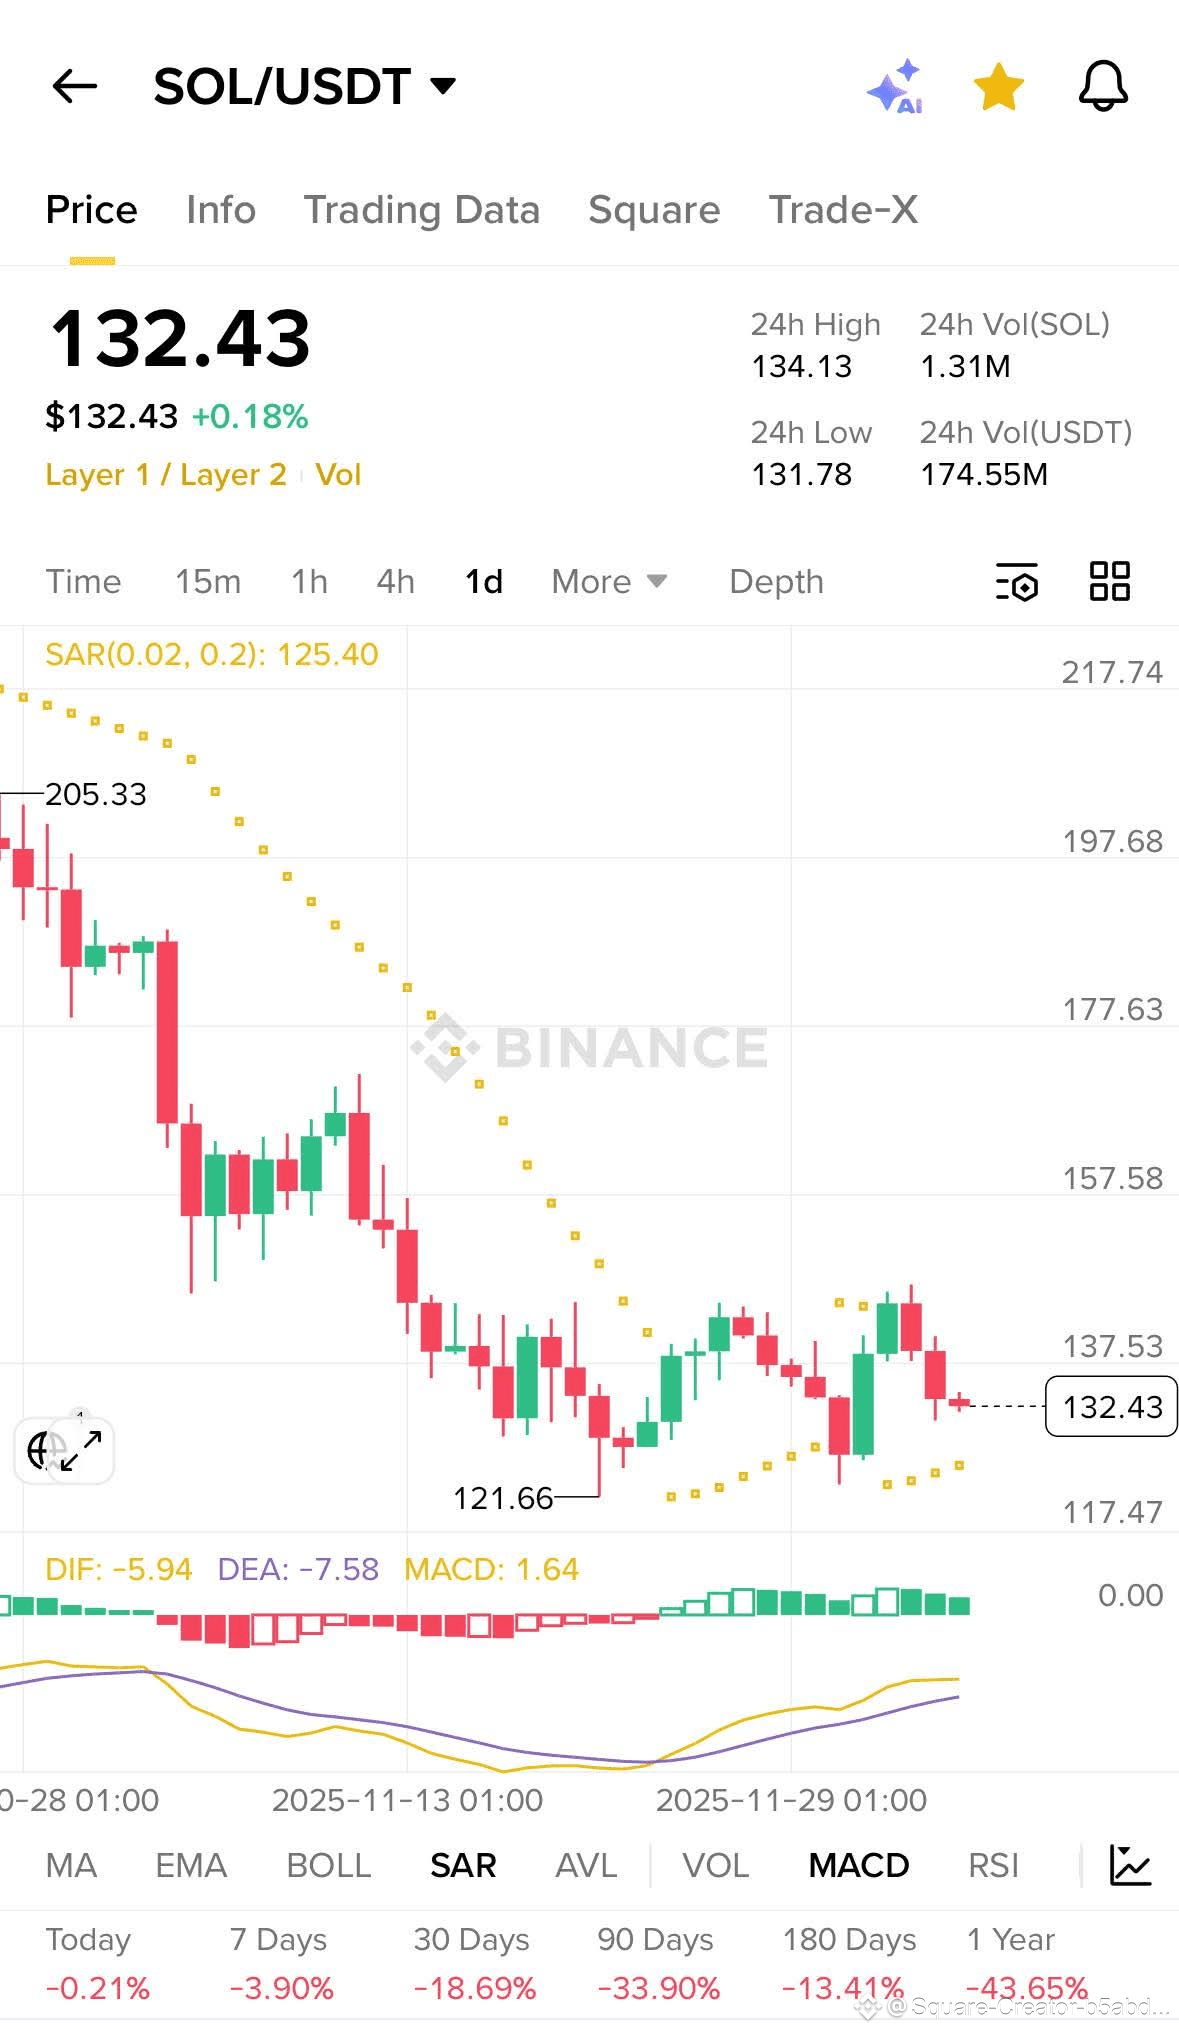Expand the SOL/USDT pair selector dropdown
This screenshot has height=2032, width=1179.
click(x=443, y=86)
